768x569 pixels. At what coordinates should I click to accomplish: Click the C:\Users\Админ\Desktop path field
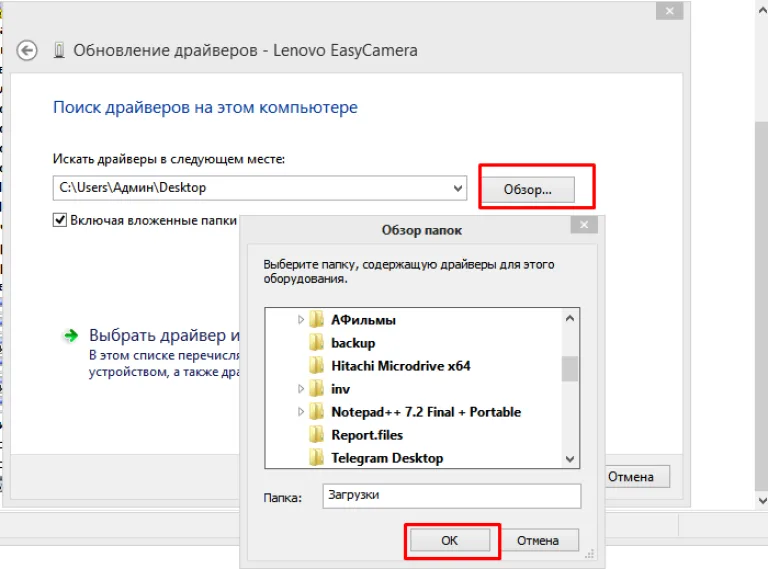260,188
